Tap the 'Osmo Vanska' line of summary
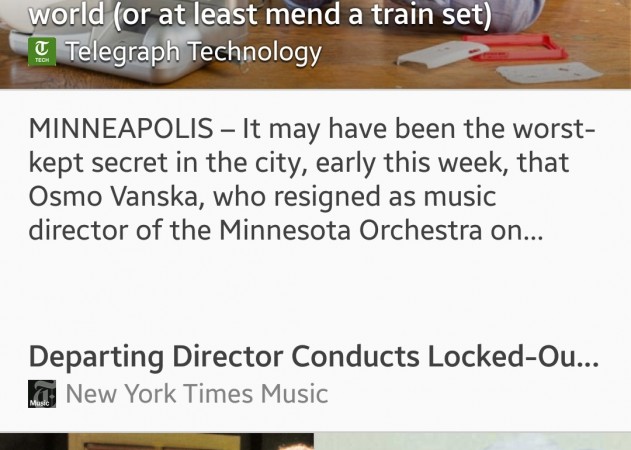 [x=262, y=197]
